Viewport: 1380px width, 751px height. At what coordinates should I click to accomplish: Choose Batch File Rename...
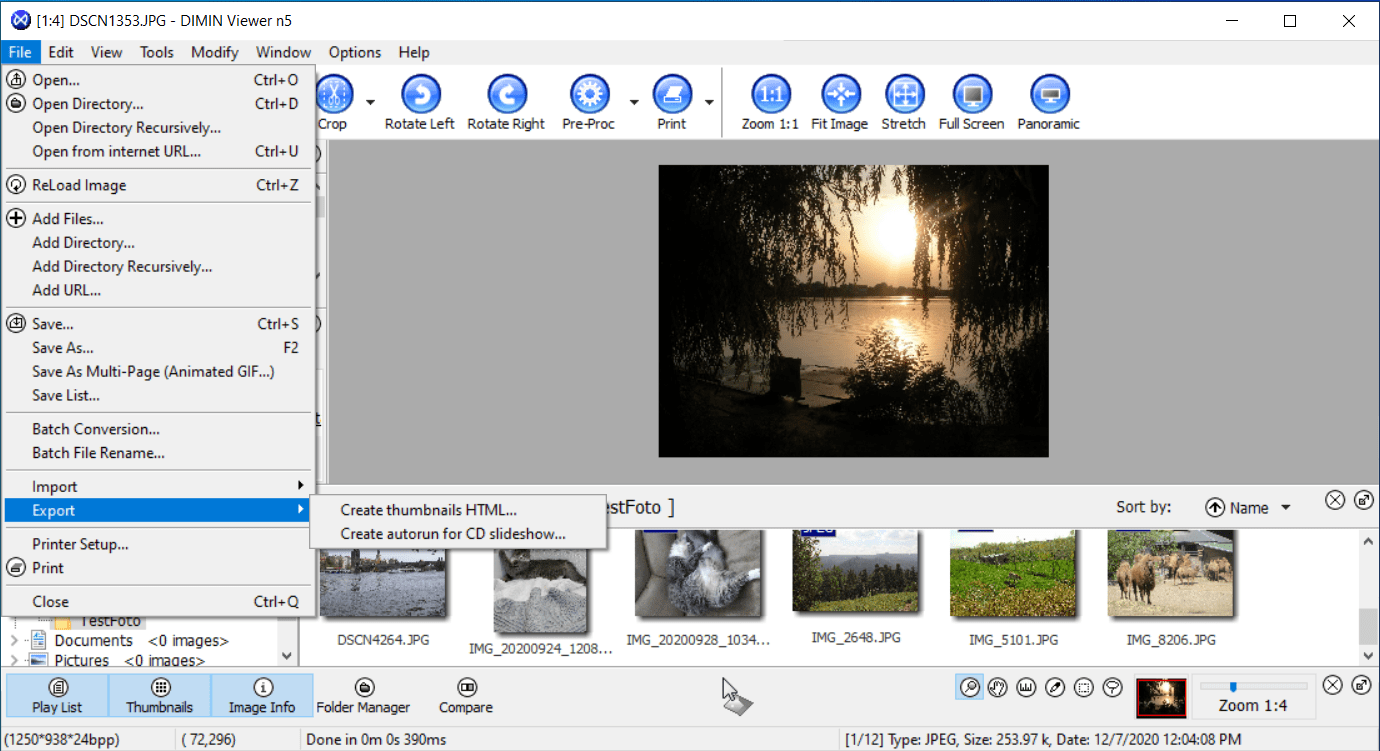[159, 453]
